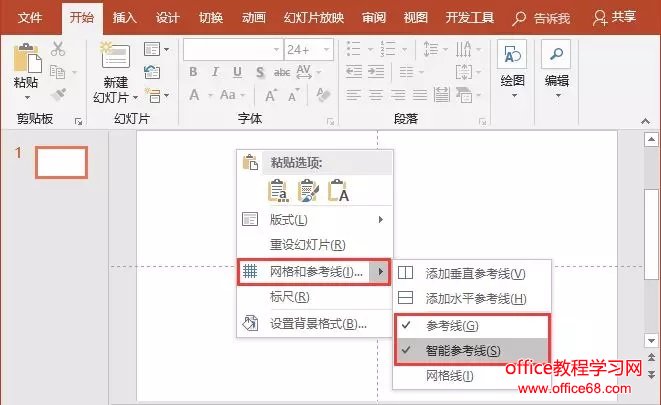The image size is (661, 405).
Task: Open the font name combo box
Action: click(233, 50)
